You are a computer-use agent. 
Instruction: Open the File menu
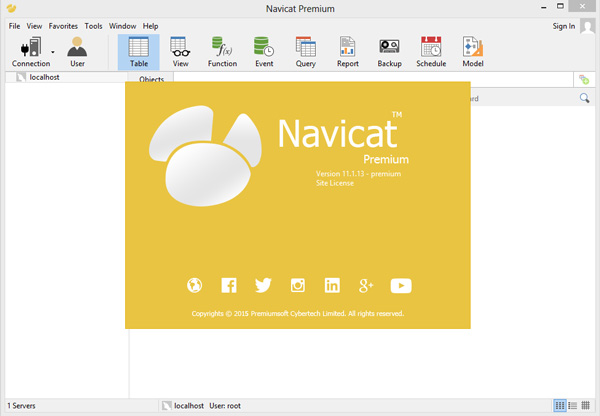point(15,26)
